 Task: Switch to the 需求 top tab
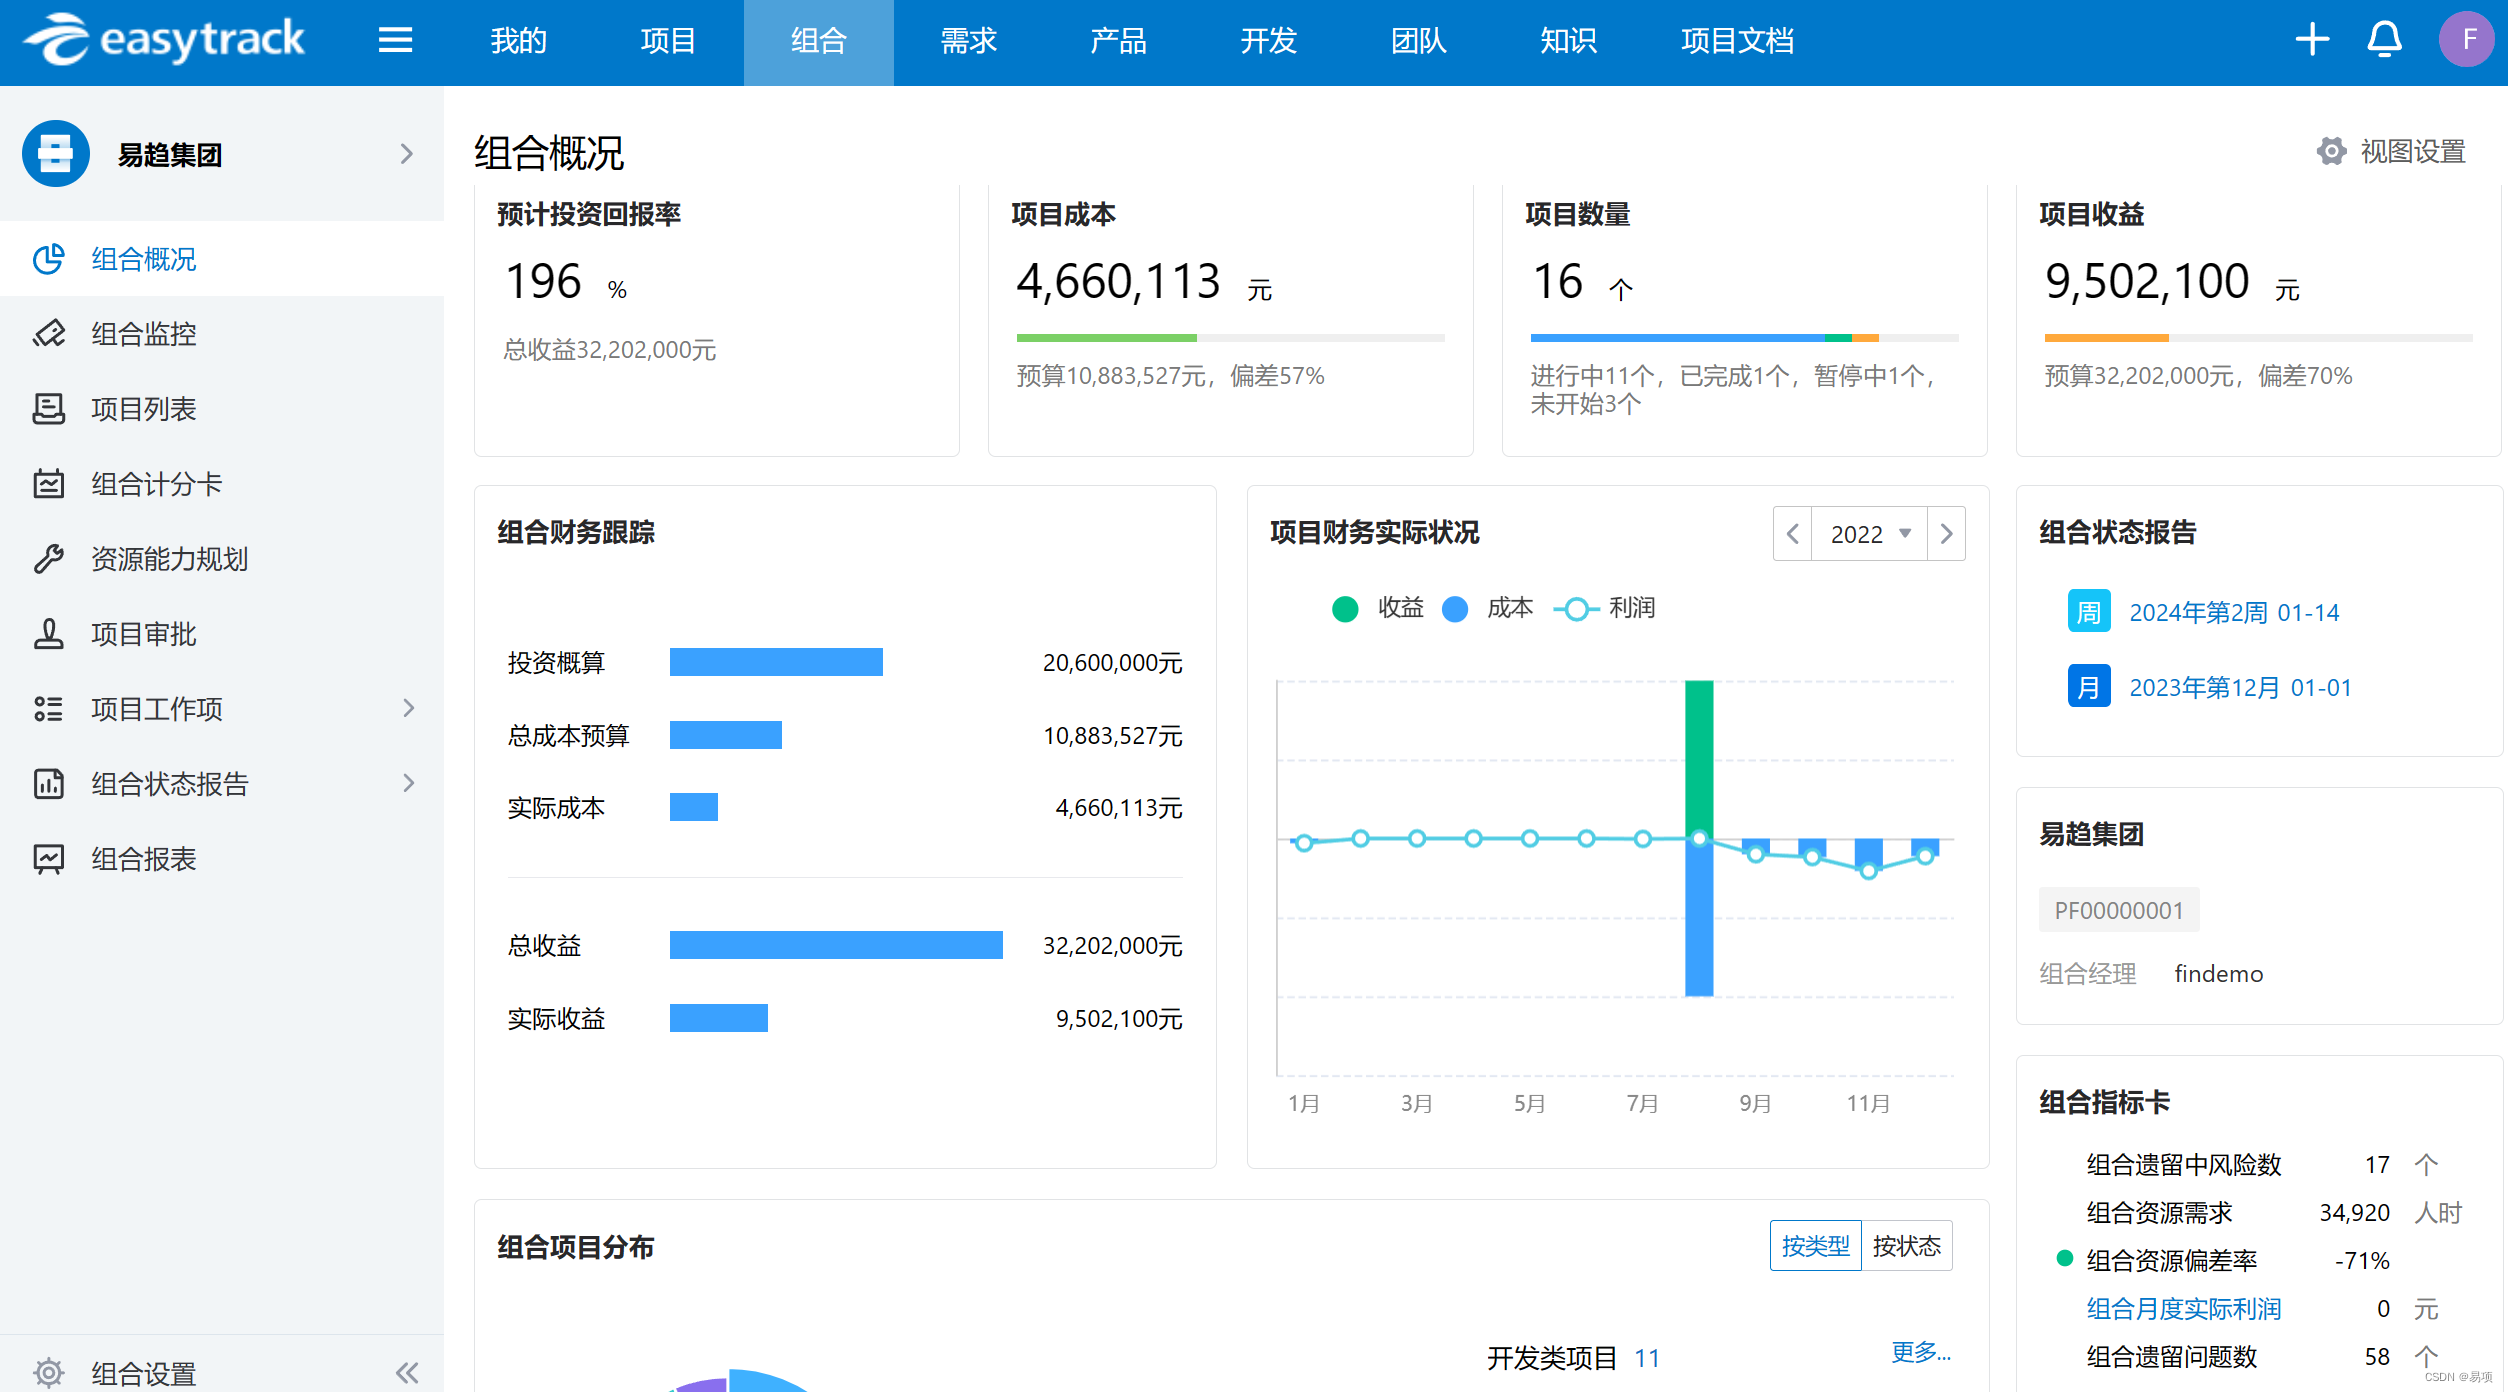[x=968, y=41]
